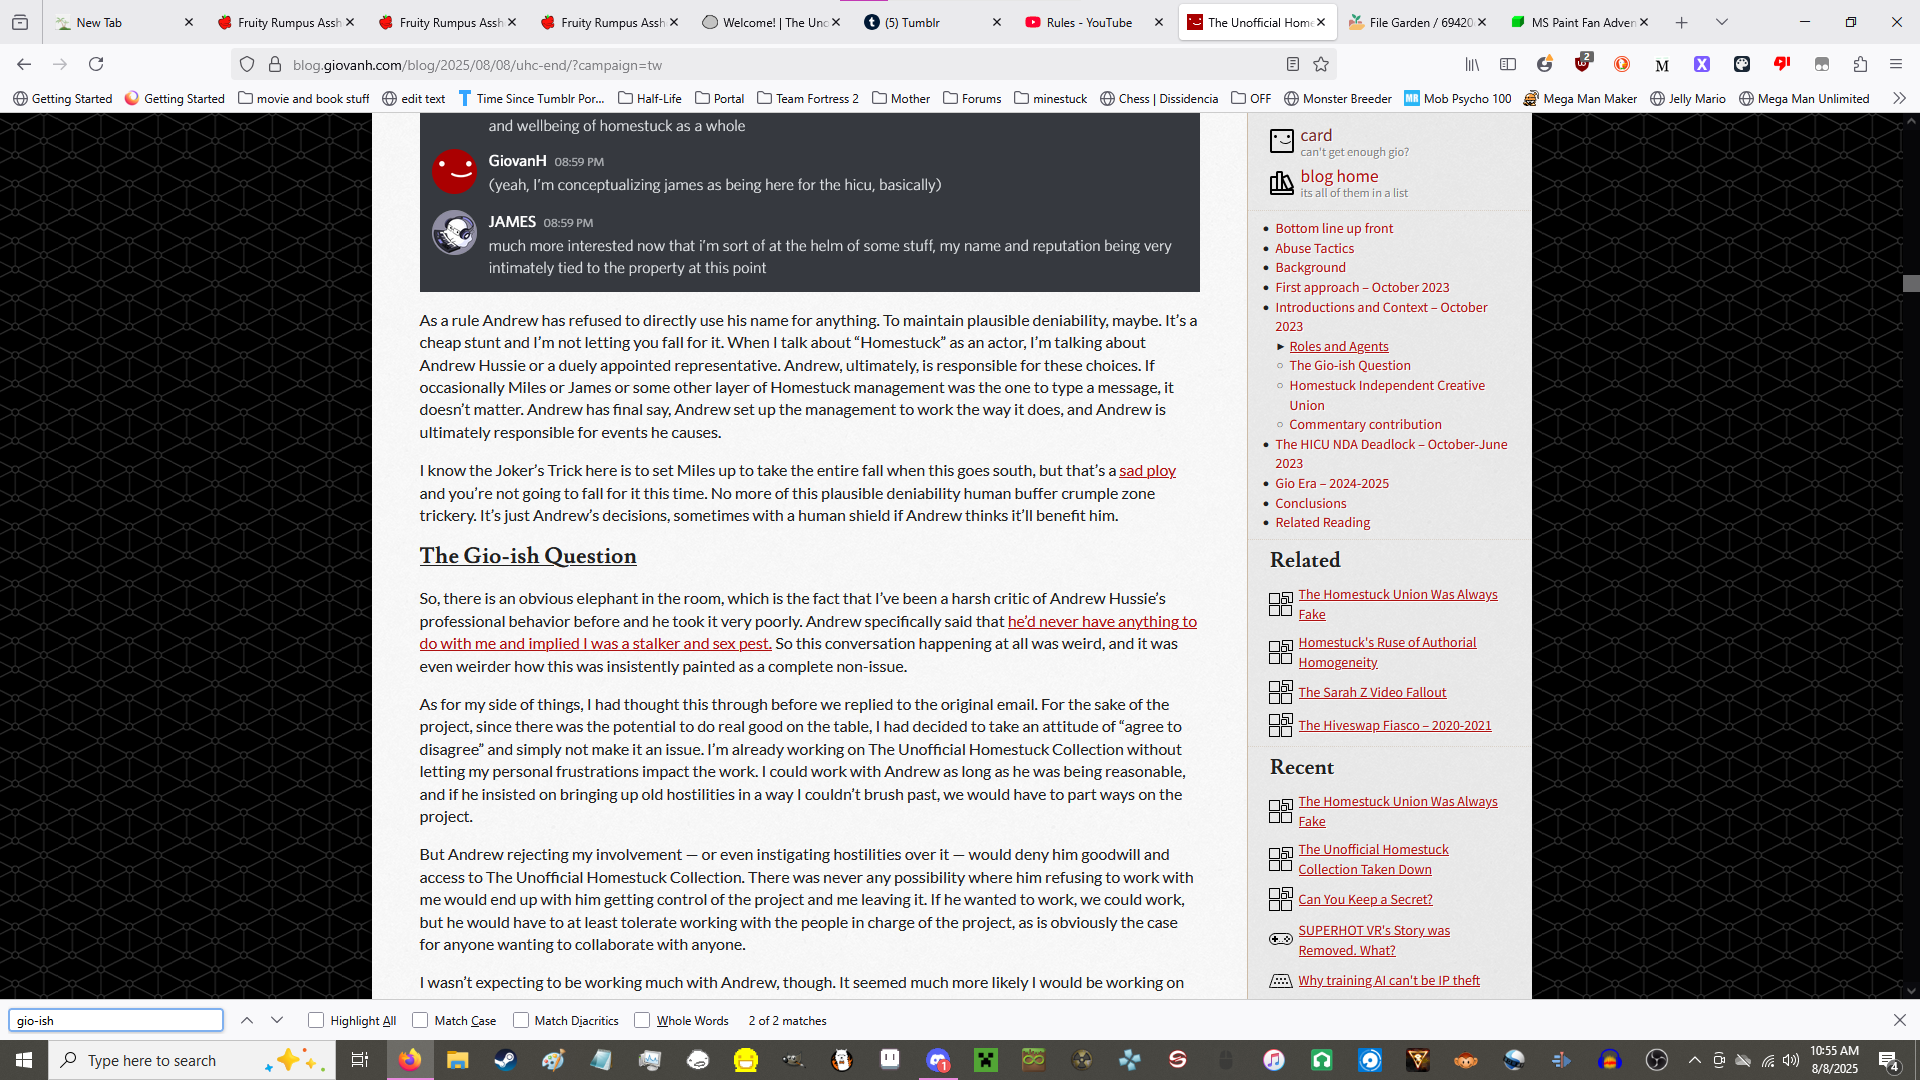
Task: Reload the page with the refresh icon
Action: click(96, 64)
